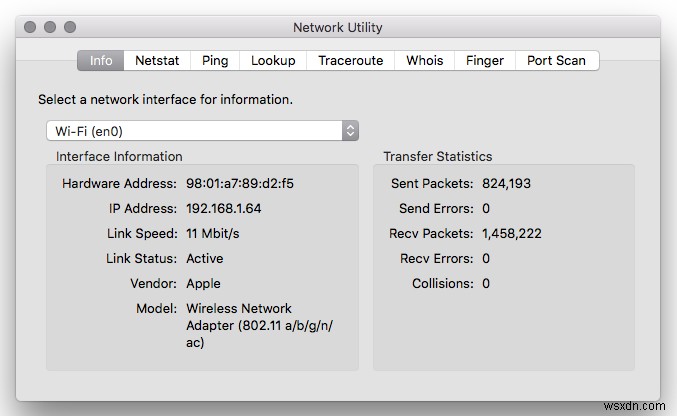Open the Ping tab
This screenshot has height=416, width=677.
tap(215, 60)
